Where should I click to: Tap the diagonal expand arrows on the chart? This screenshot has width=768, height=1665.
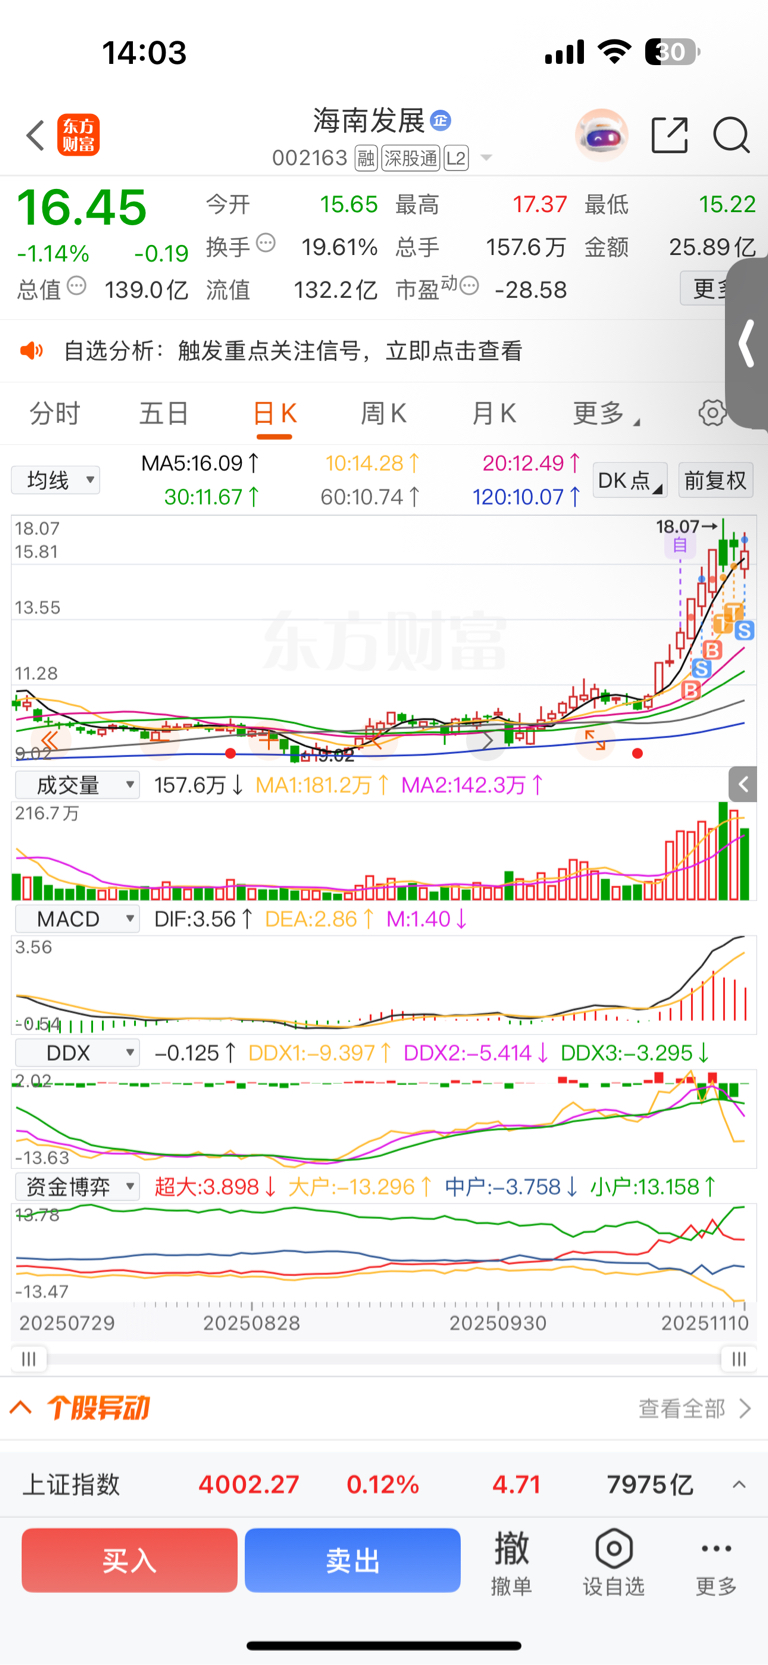pos(595,740)
